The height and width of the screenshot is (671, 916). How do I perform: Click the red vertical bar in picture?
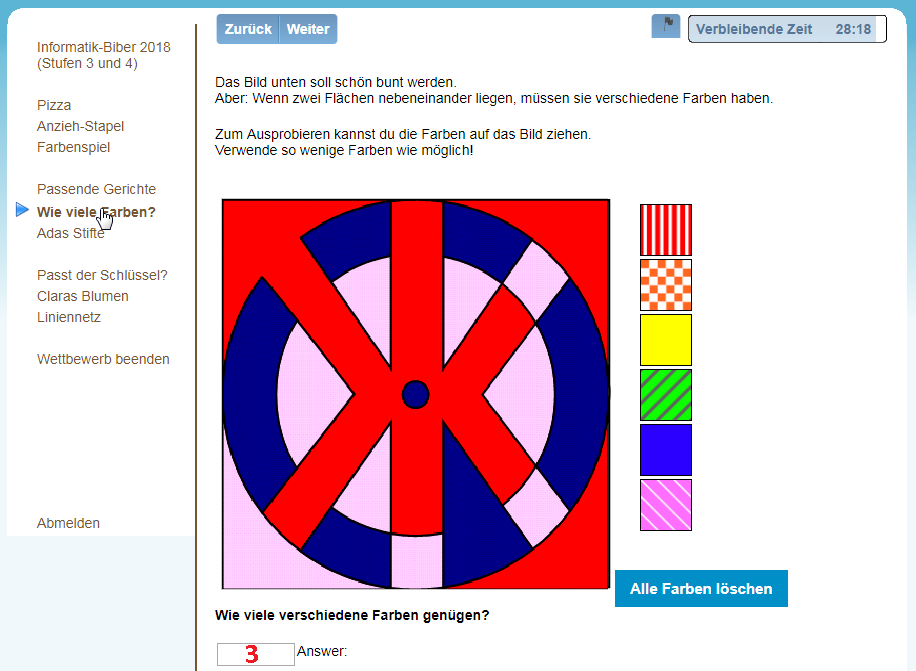pyautogui.click(x=417, y=292)
